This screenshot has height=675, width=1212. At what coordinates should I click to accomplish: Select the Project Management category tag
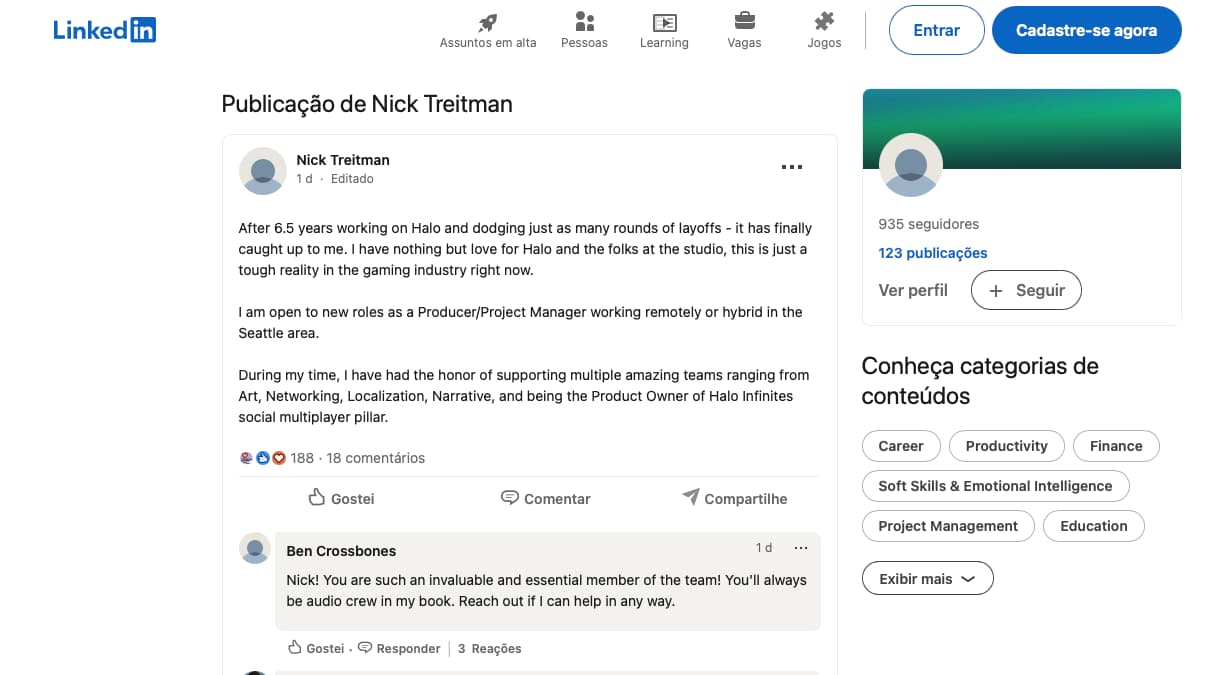click(x=948, y=526)
